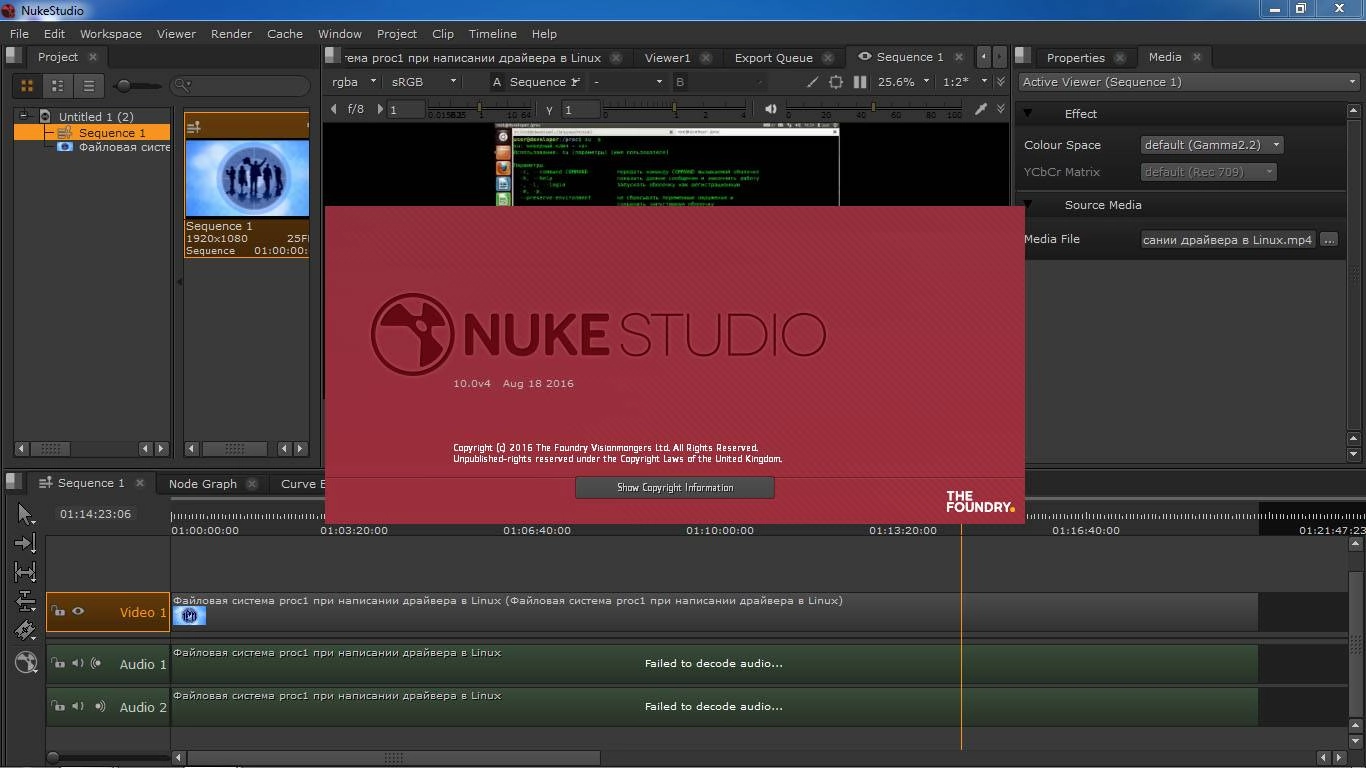Viewport: 1366px width, 768px height.
Task: Open the 25.6% zoom dropdown
Action: coord(904,82)
